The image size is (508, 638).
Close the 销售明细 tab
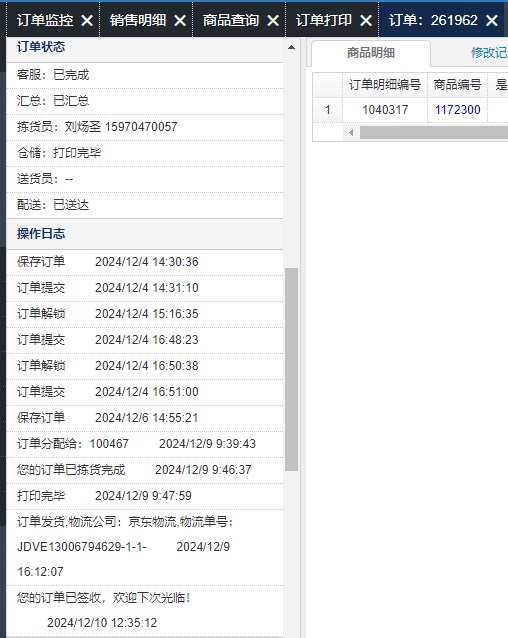click(x=180, y=20)
